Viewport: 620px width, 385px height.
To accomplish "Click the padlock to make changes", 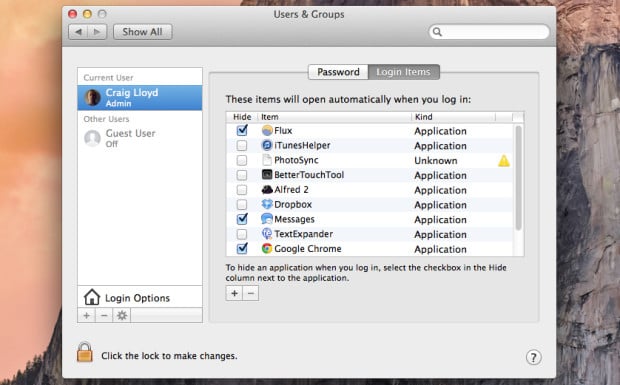I will click(85, 352).
